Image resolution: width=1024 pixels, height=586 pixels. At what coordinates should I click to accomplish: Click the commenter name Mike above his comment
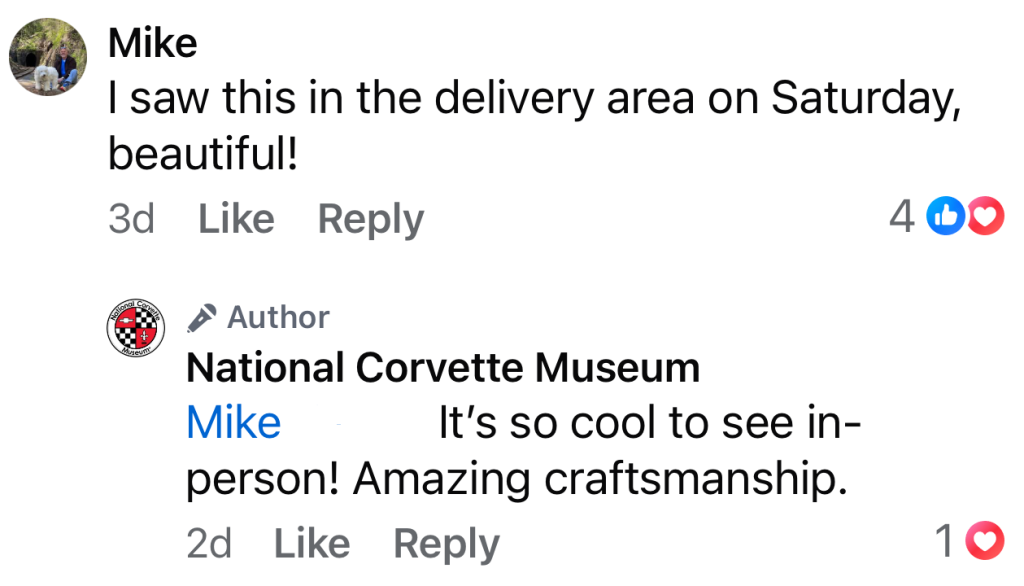(x=152, y=43)
